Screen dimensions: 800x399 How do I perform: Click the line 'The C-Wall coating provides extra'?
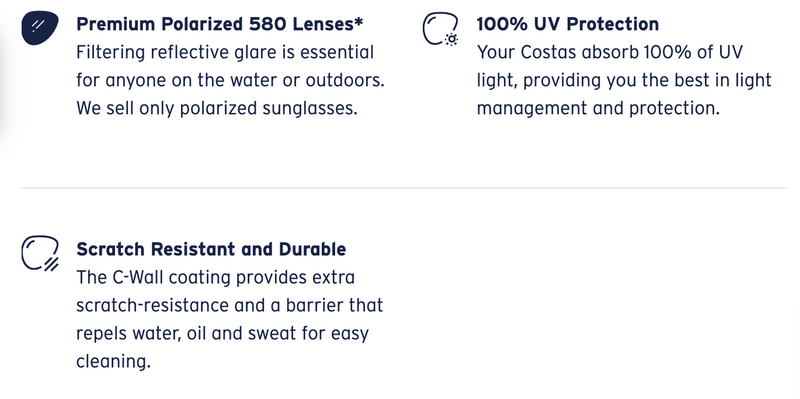pyautogui.click(x=215, y=278)
